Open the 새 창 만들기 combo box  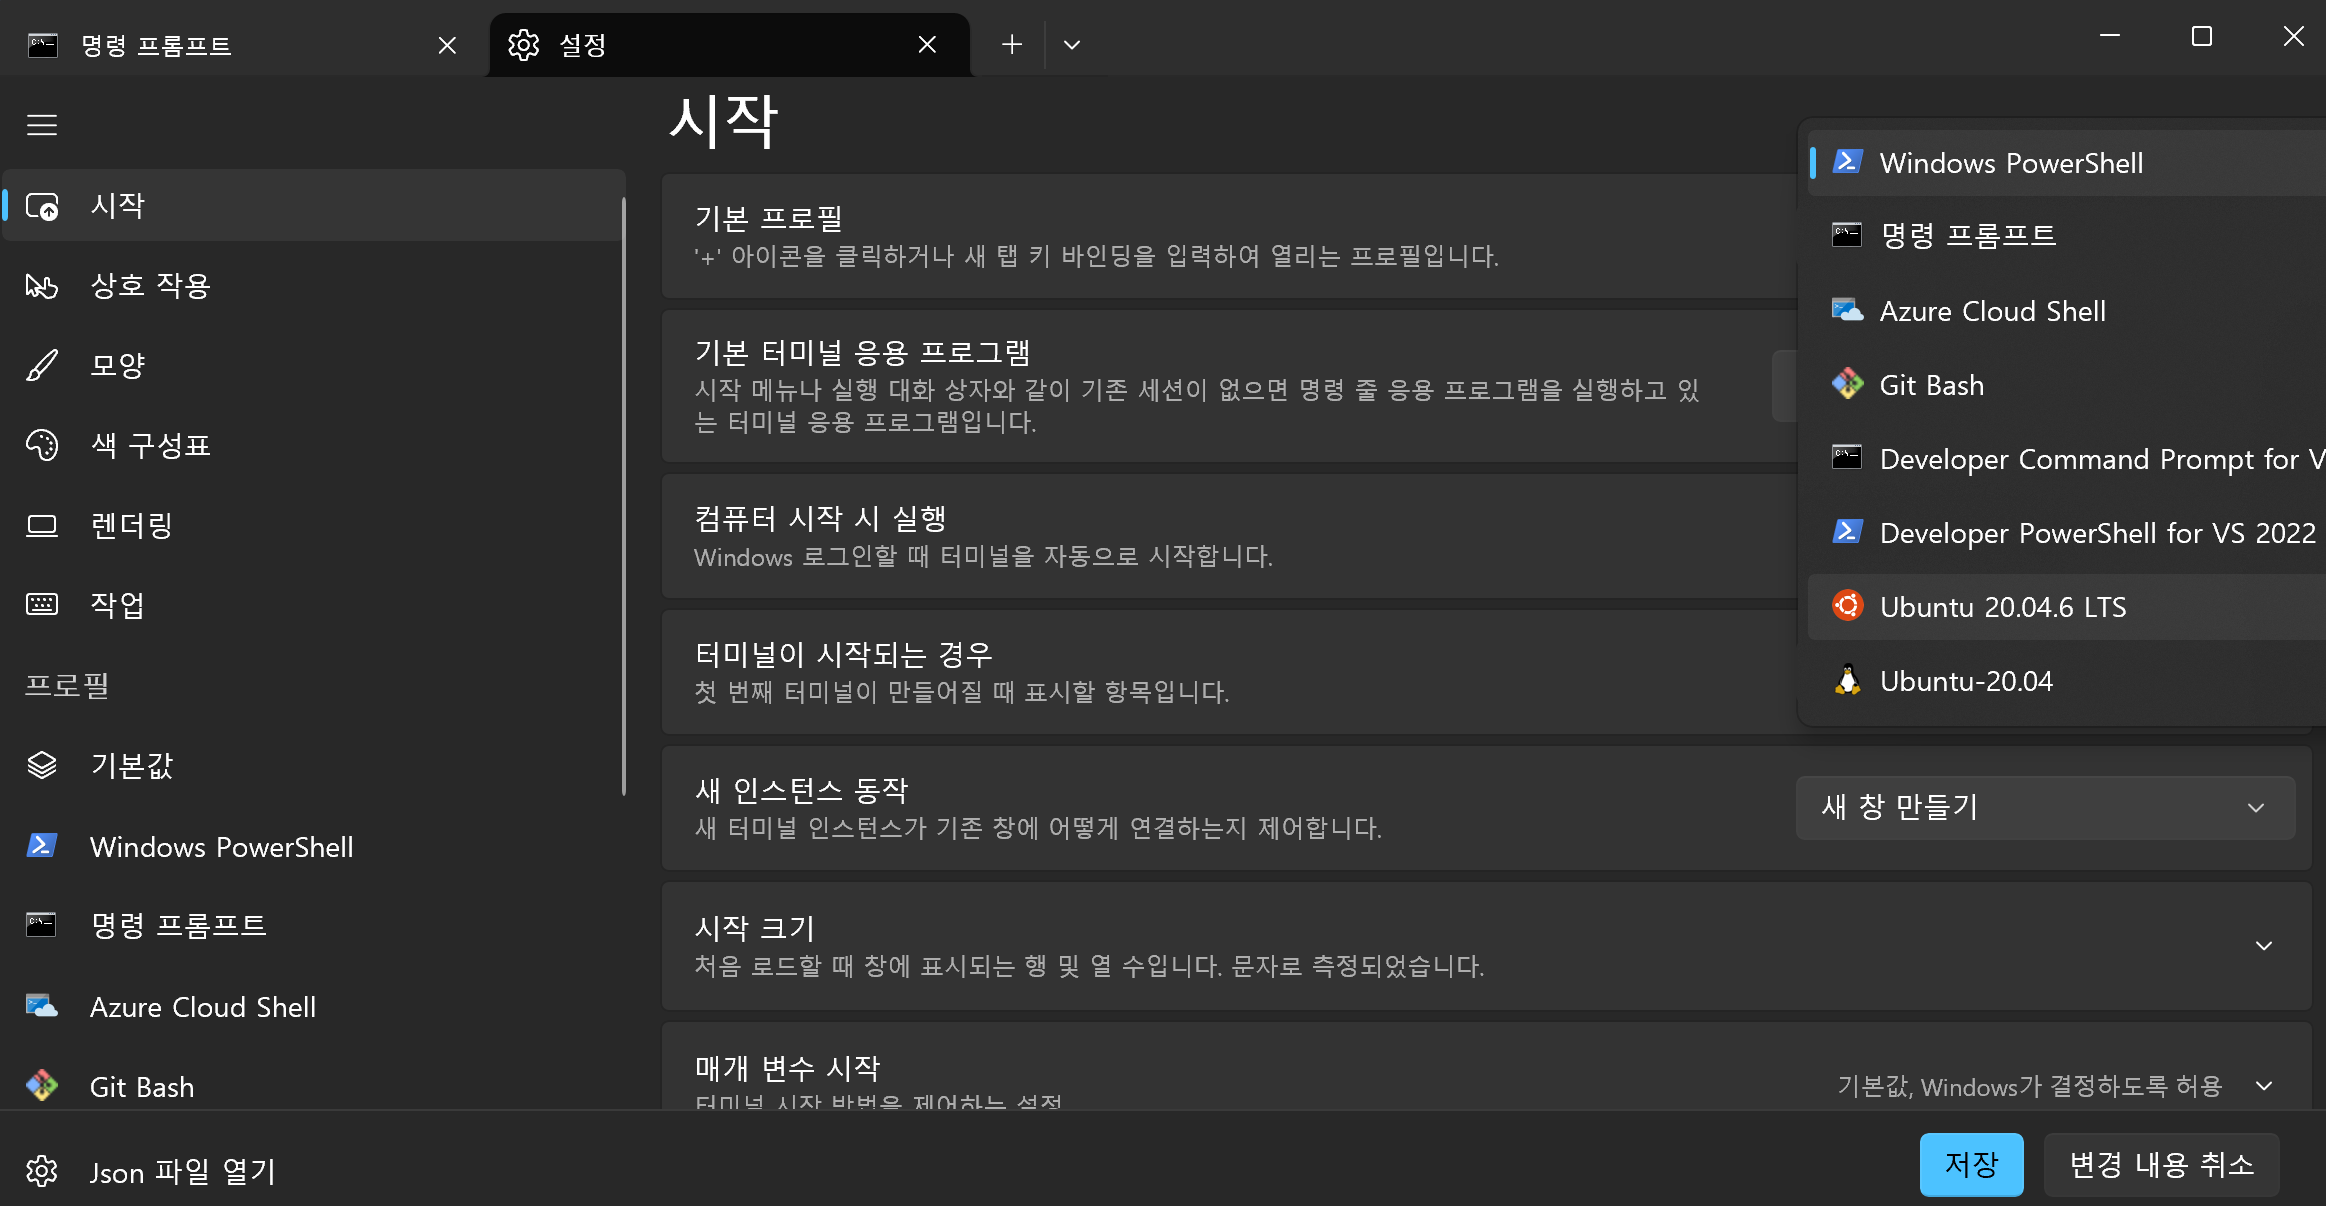[x=2046, y=807]
